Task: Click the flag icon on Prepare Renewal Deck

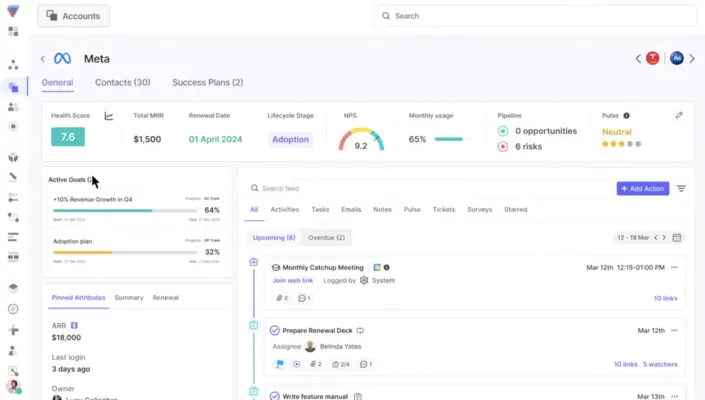Action: pyautogui.click(x=280, y=364)
